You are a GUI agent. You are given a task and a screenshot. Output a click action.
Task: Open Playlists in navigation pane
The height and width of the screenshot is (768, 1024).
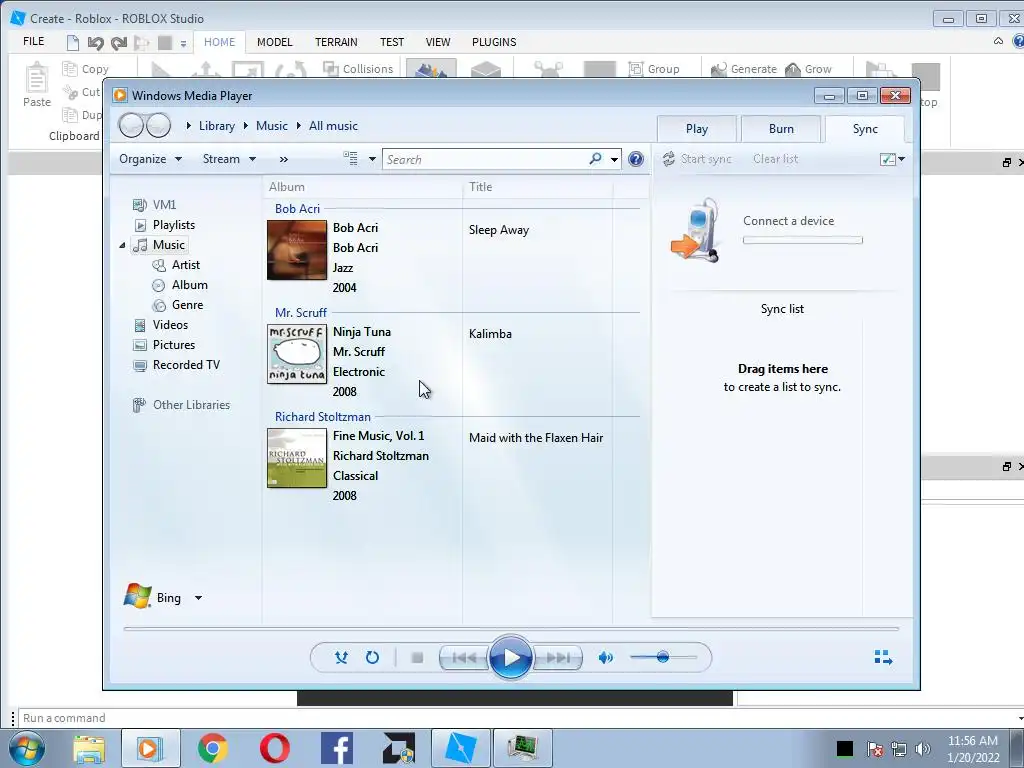point(165,225)
